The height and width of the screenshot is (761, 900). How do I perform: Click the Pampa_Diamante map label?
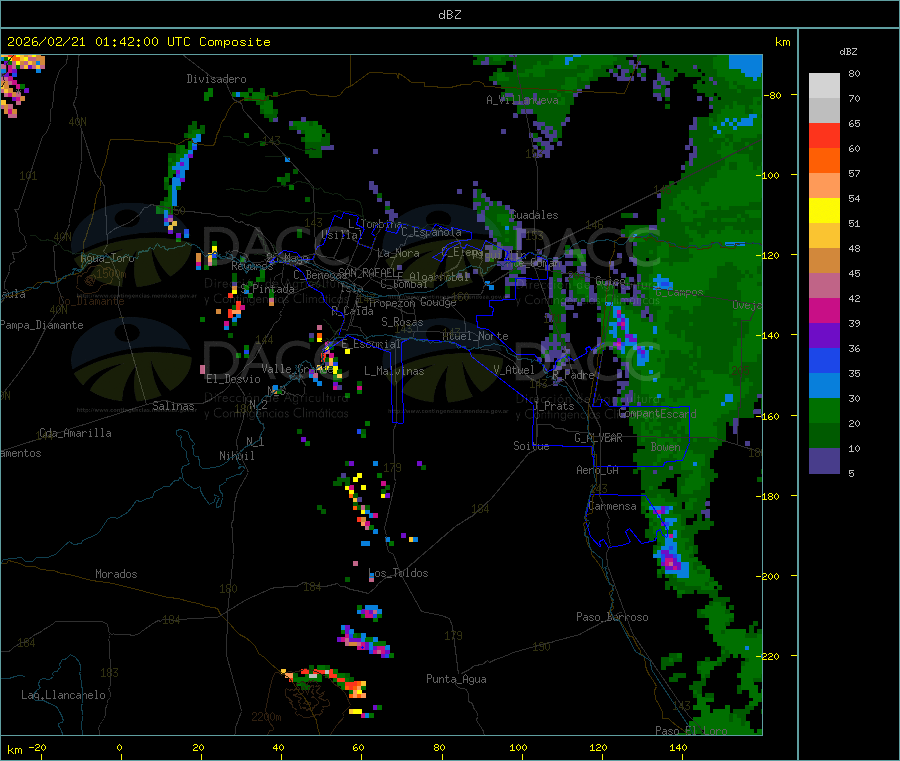click(42, 325)
